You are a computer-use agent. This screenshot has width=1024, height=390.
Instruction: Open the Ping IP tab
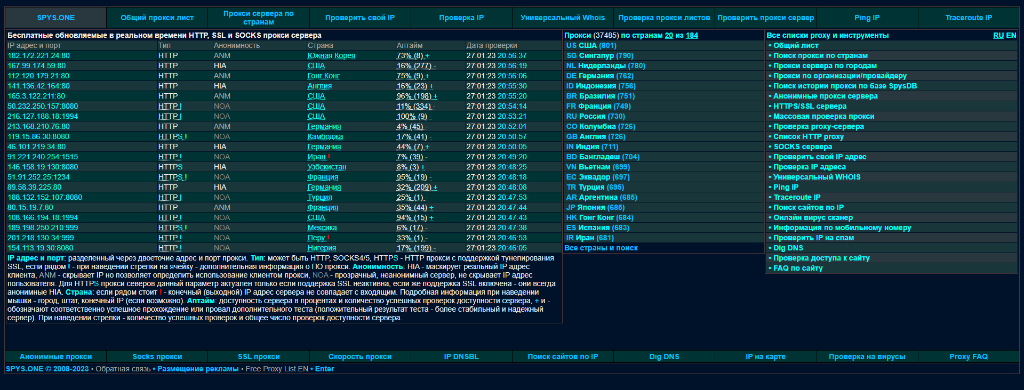867,18
